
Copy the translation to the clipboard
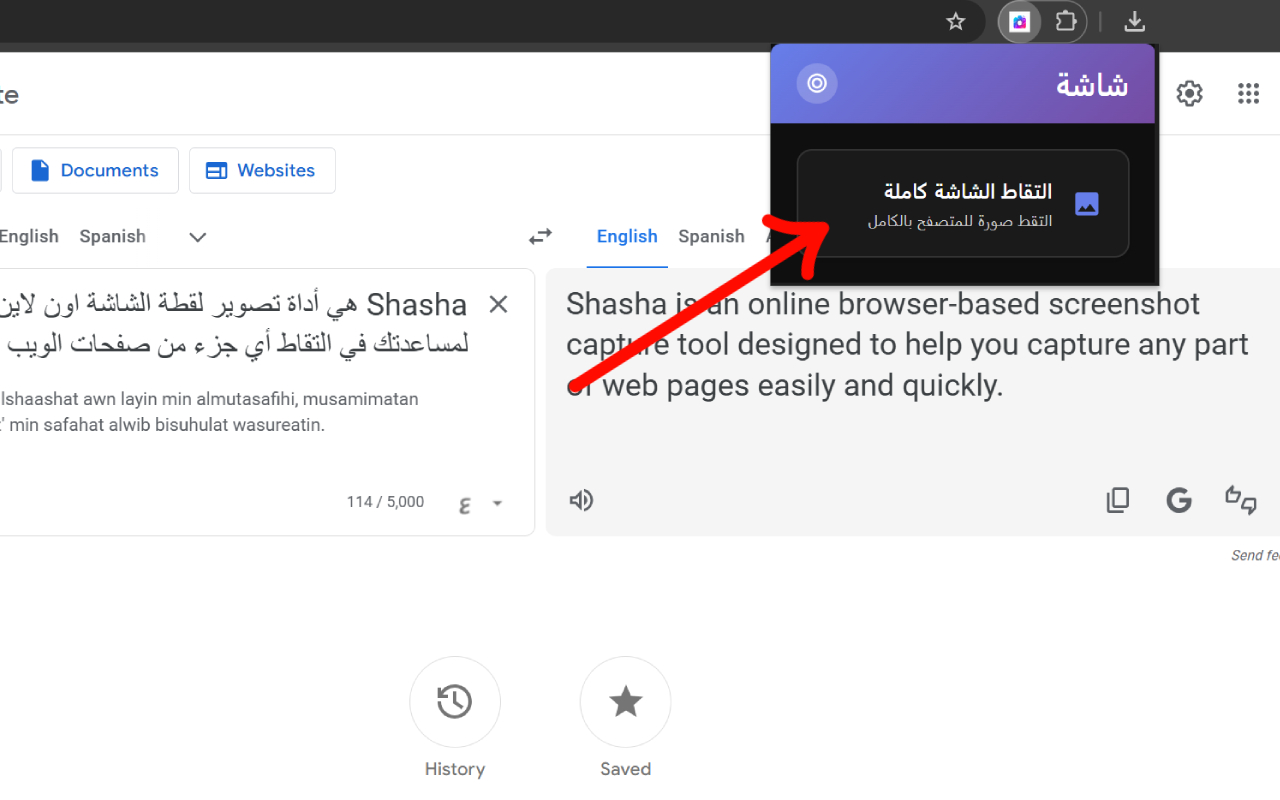[x=1117, y=500]
